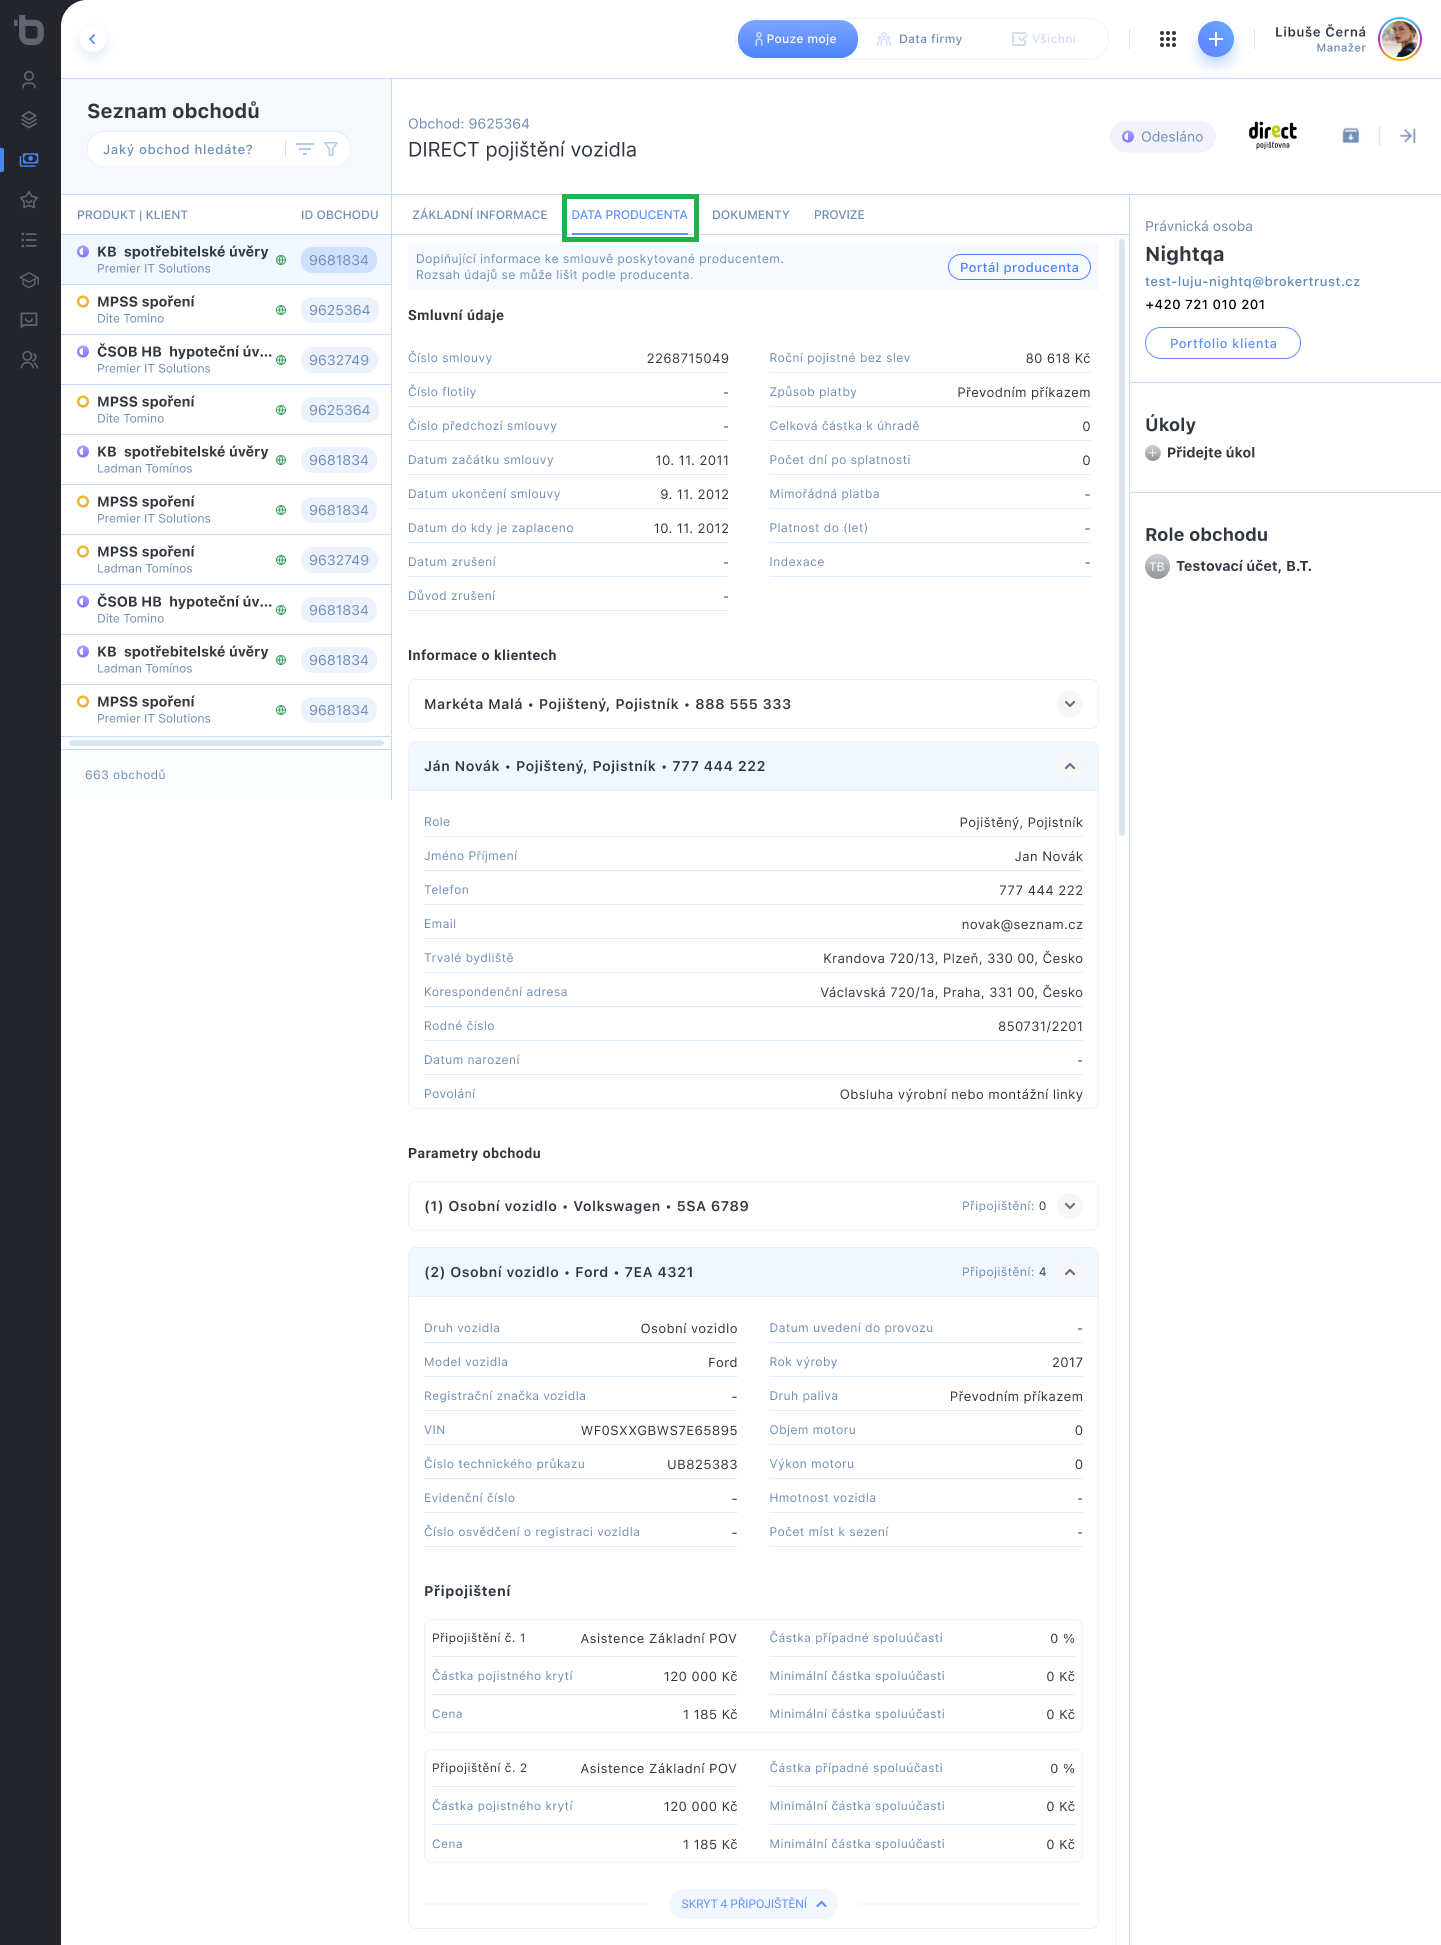Viewport: 1441px width, 1945px height.
Task: Open the chat message sidebar icon
Action: (29, 320)
